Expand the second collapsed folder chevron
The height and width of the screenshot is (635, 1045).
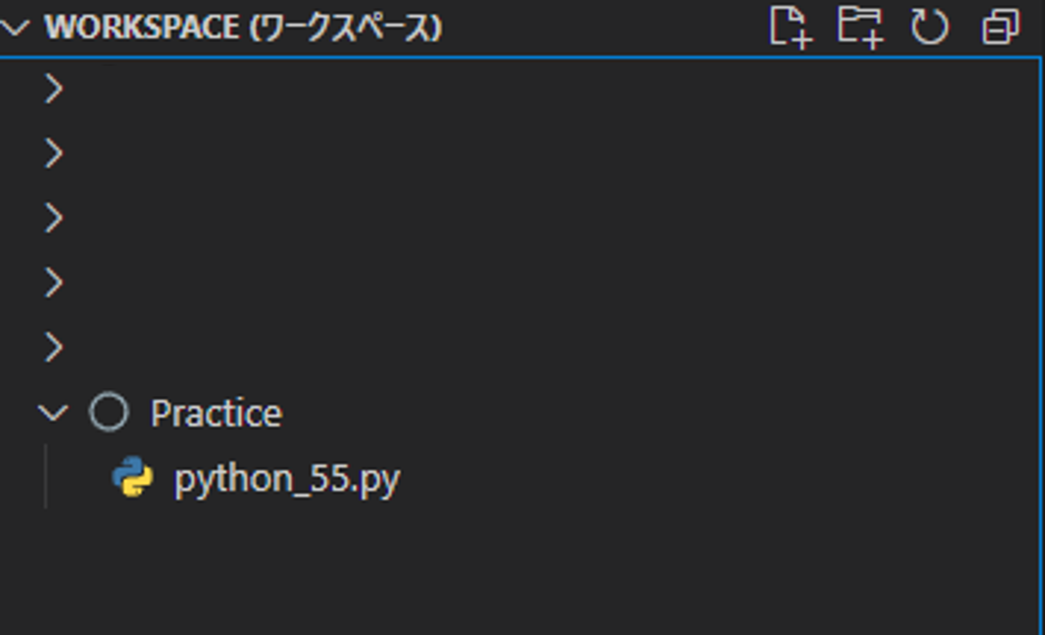pos(53,153)
